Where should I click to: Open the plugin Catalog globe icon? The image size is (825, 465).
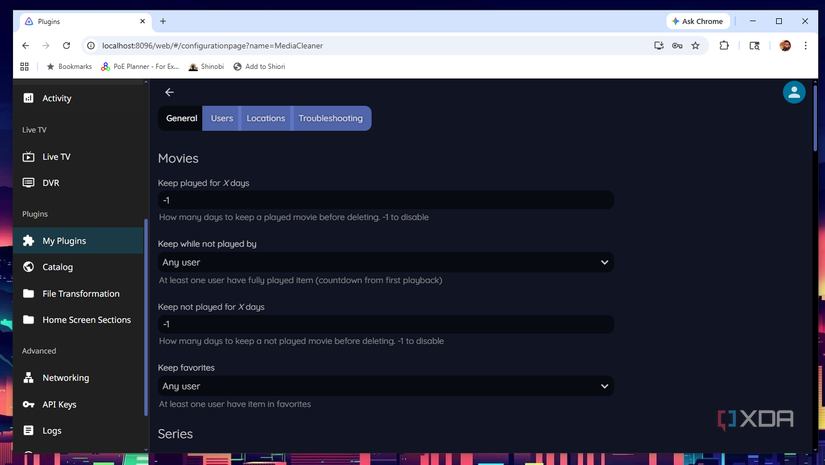28,267
